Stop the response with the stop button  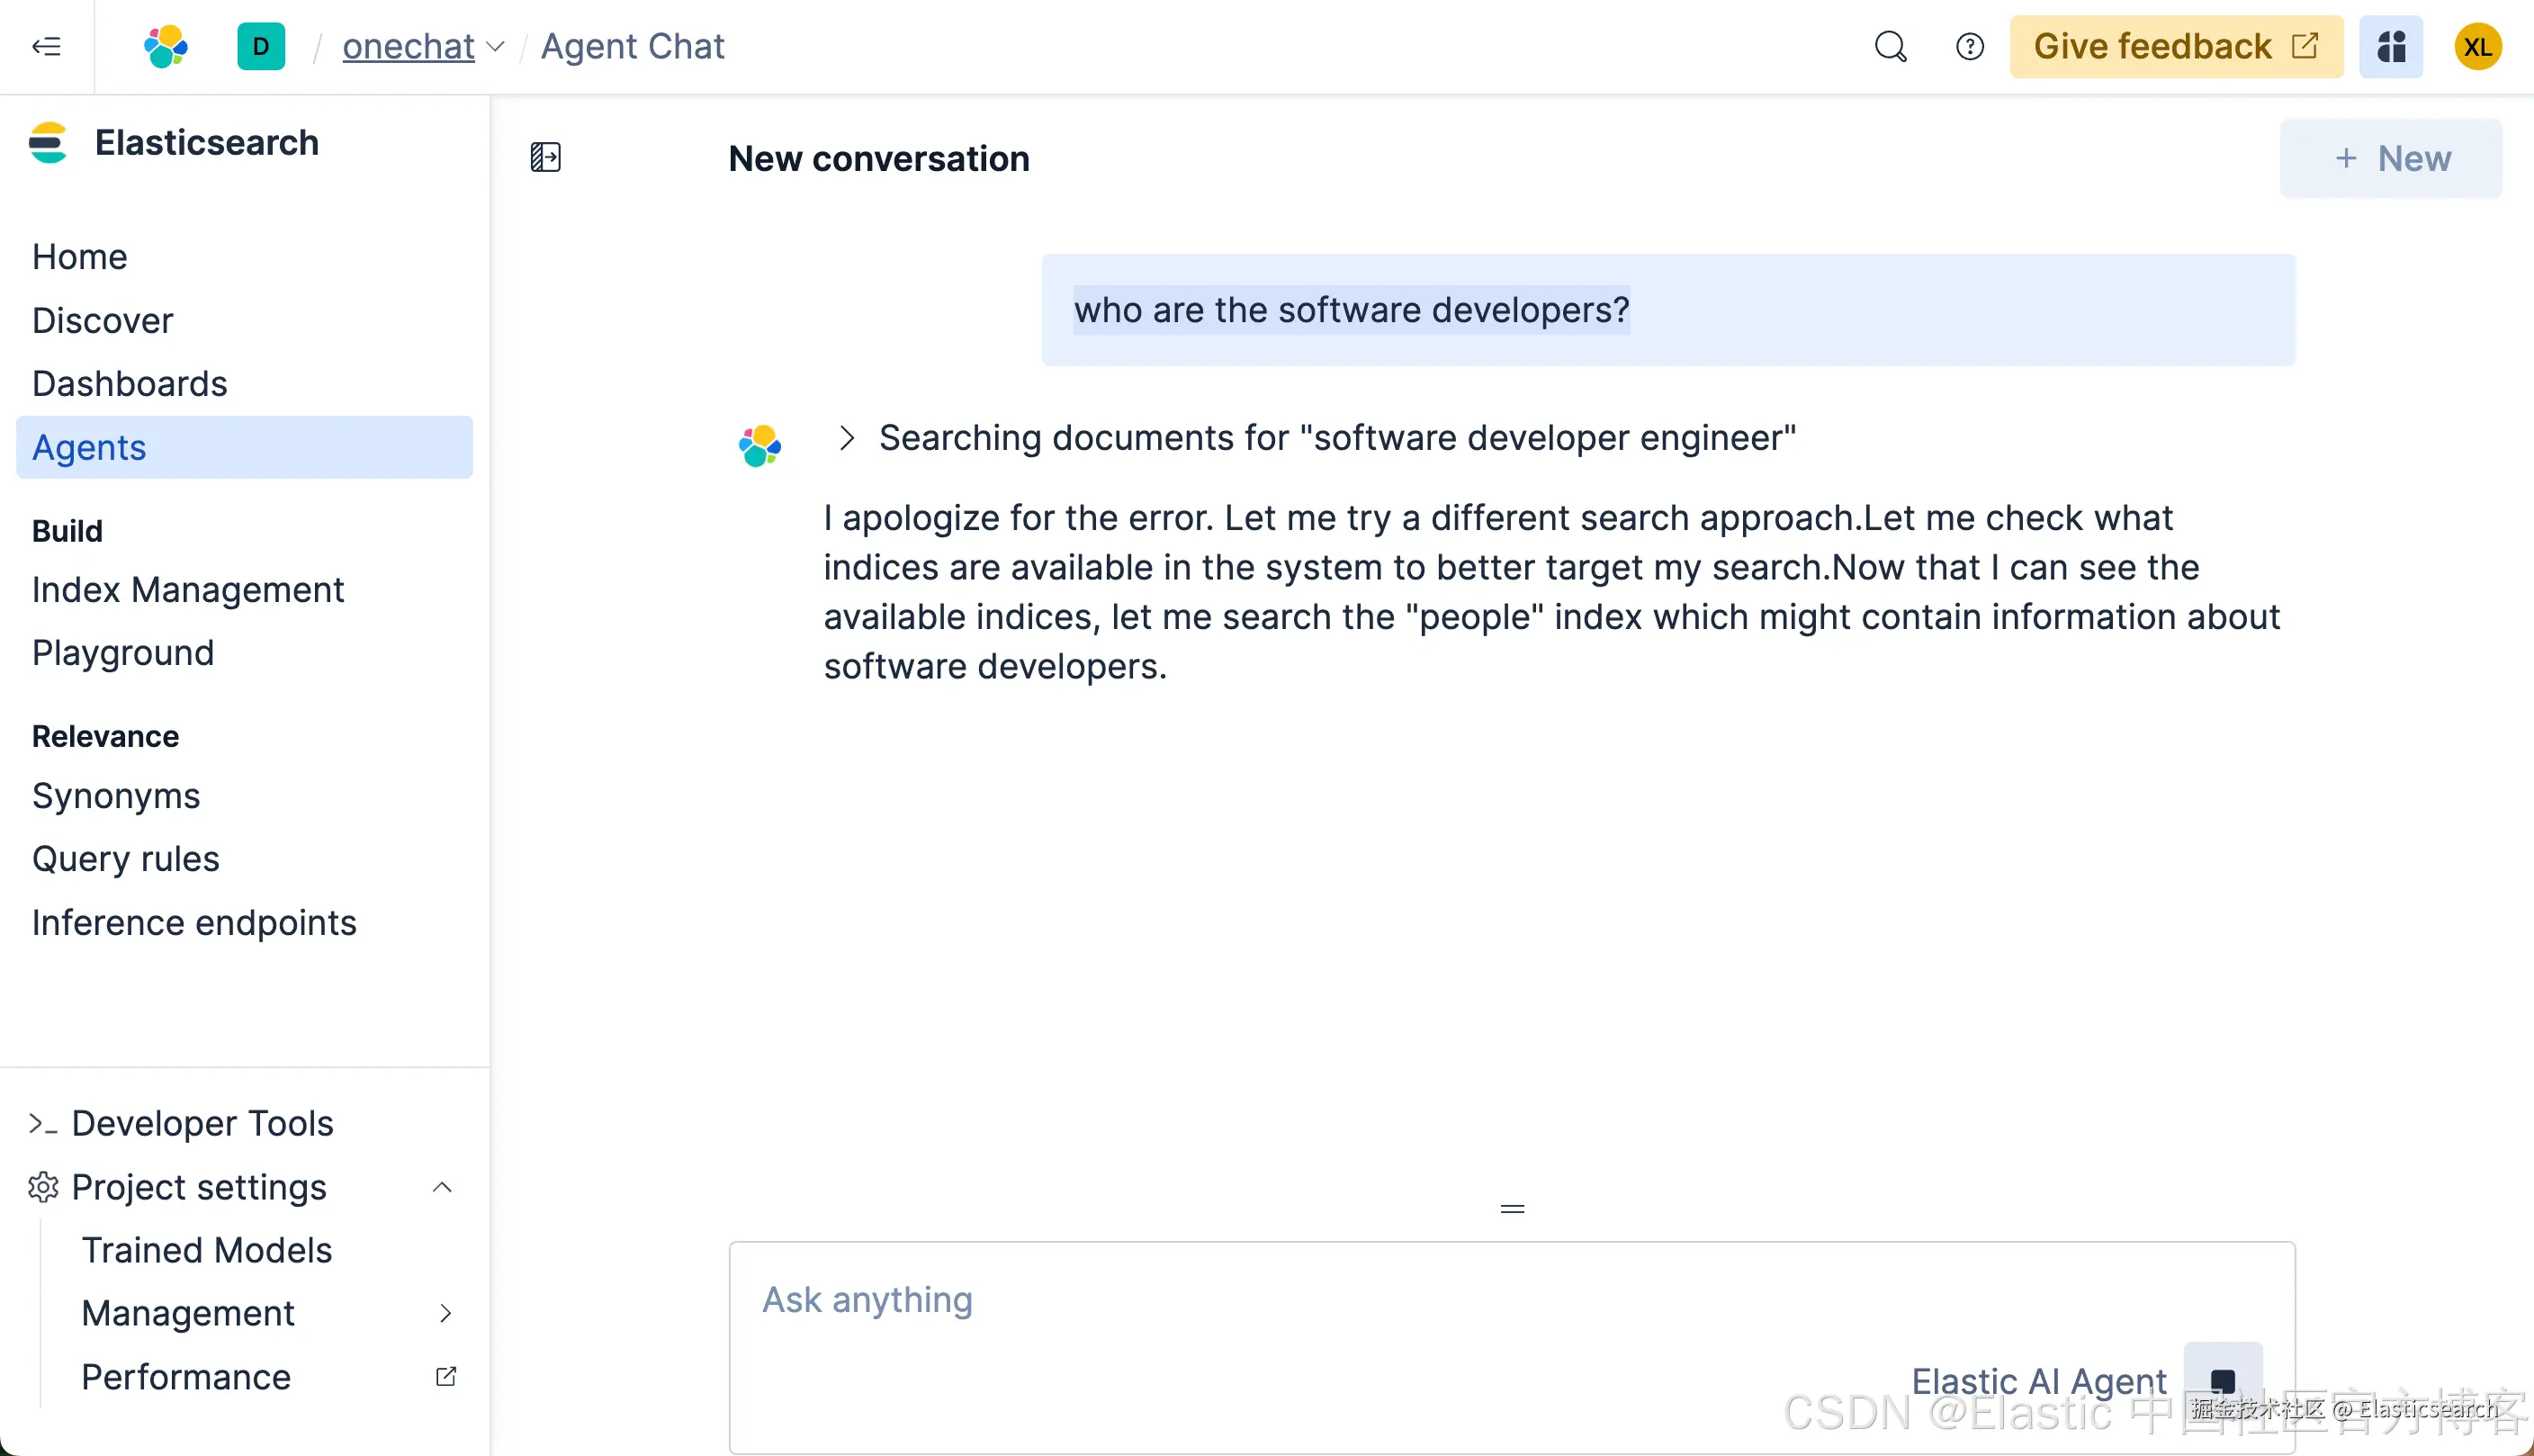click(2222, 1381)
